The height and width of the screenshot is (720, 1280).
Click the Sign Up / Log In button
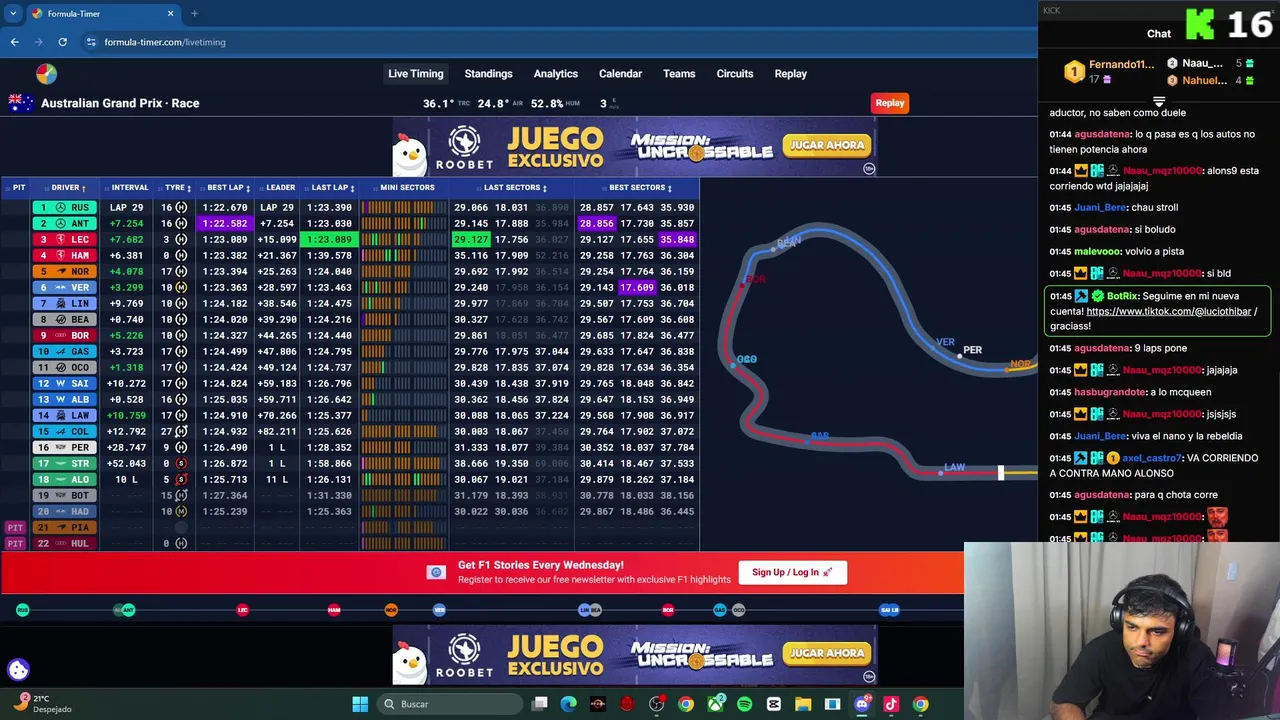click(x=792, y=572)
